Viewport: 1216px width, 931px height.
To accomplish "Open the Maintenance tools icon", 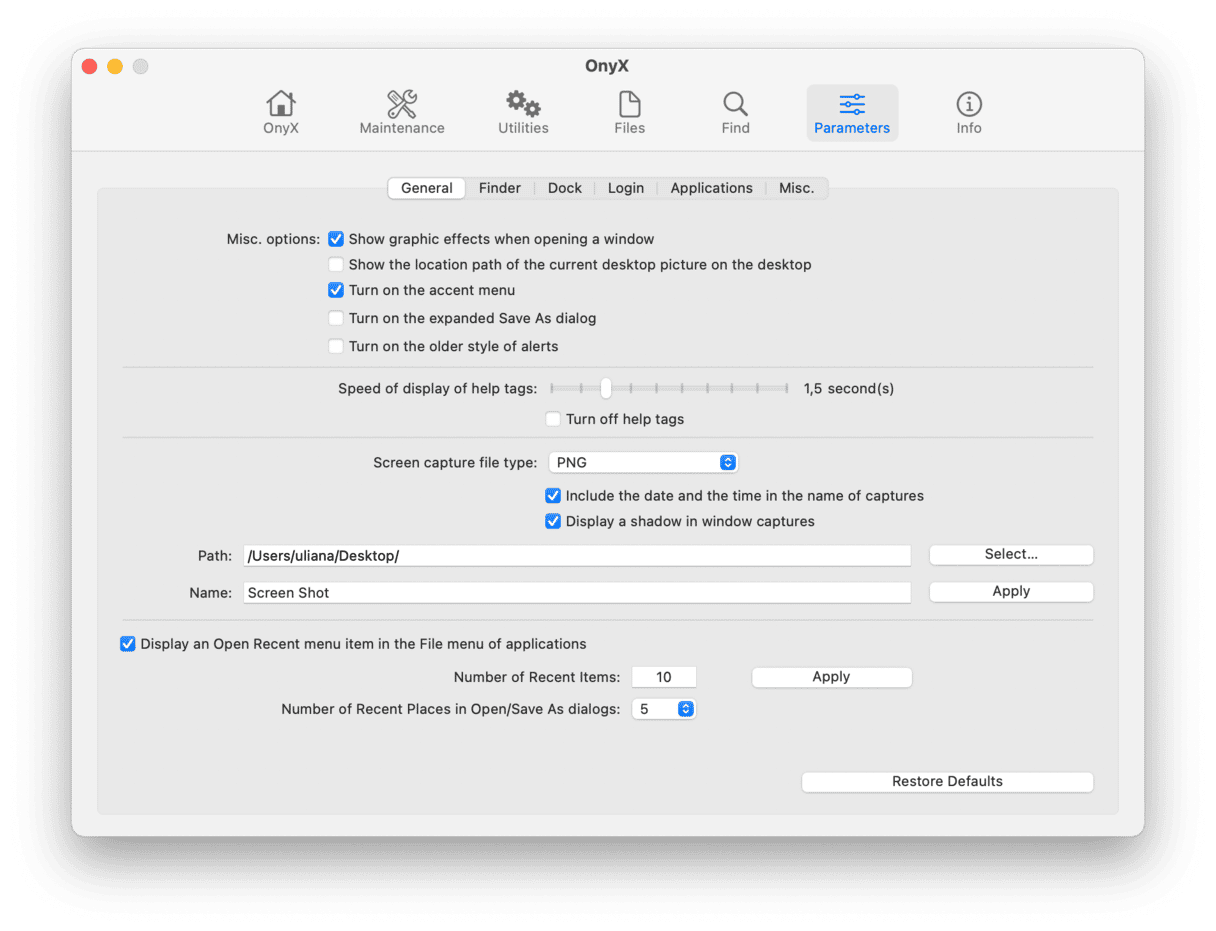I will coord(402,104).
